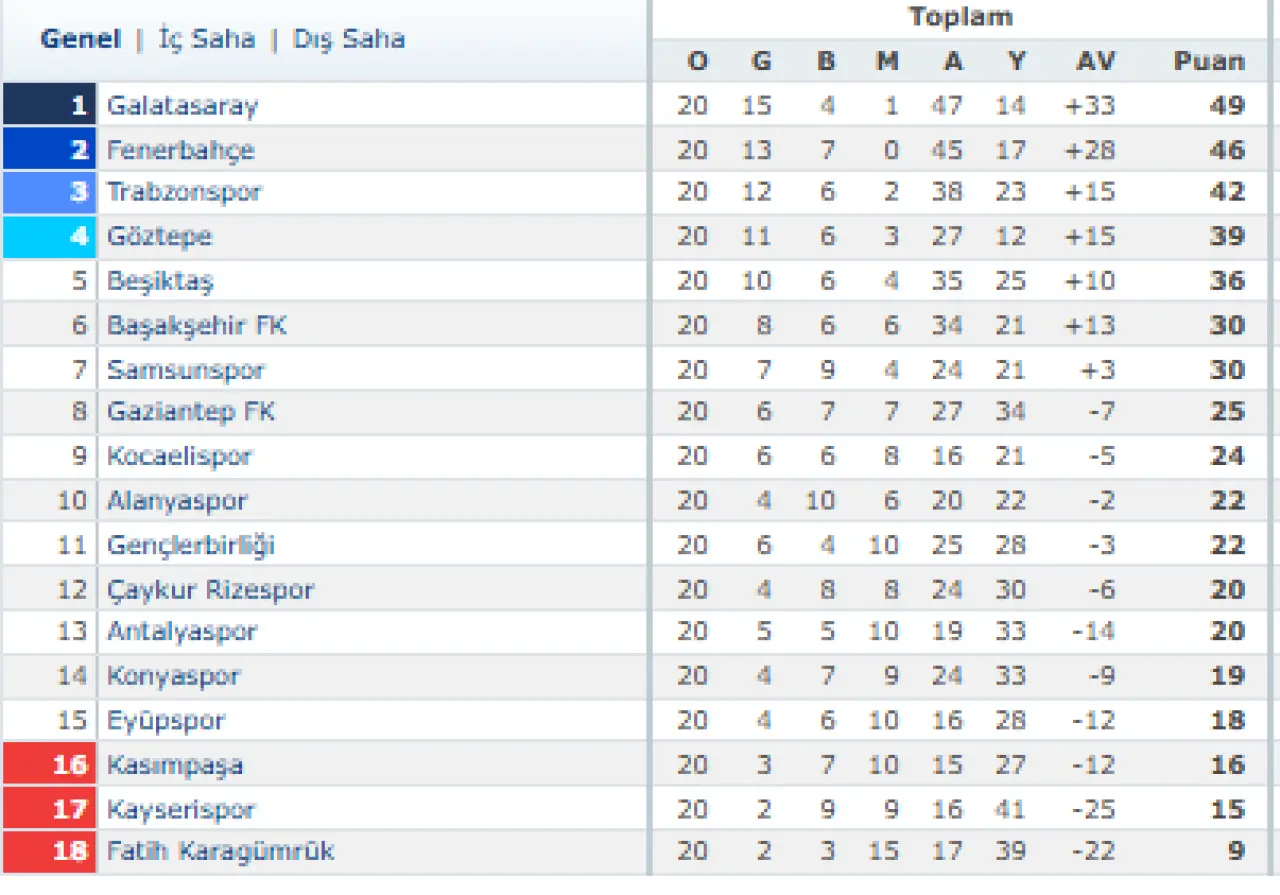Click the dark blue rank 1 badge
This screenshot has height=895, width=1280.
(x=50, y=105)
